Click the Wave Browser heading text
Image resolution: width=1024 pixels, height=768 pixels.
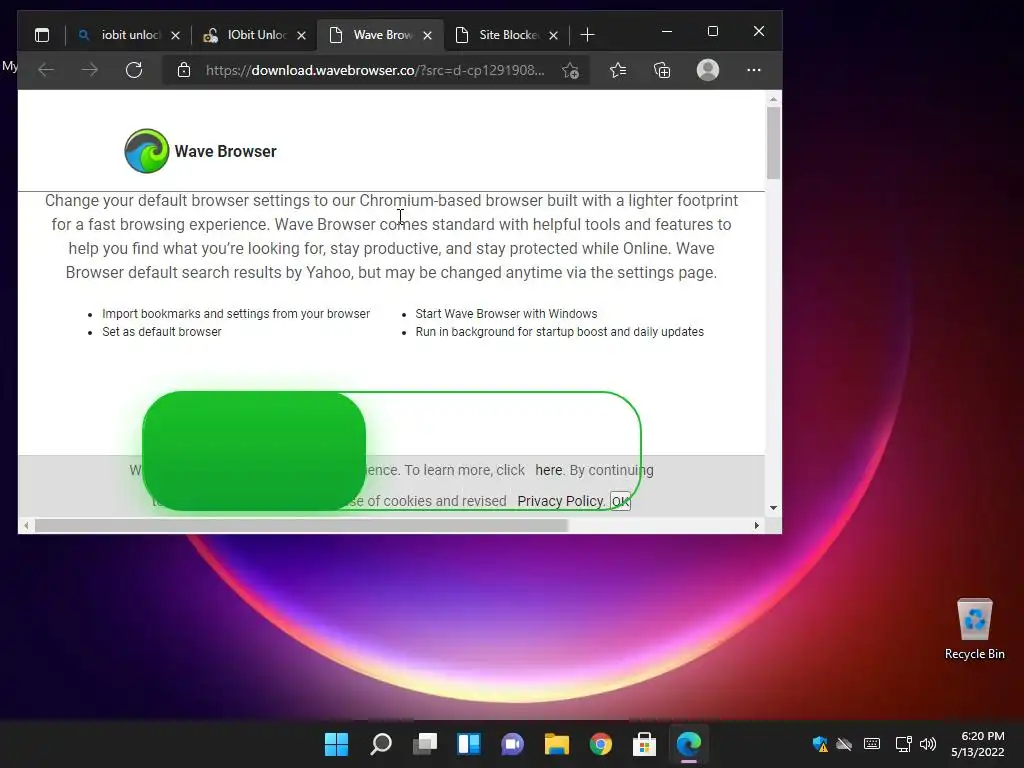click(225, 152)
